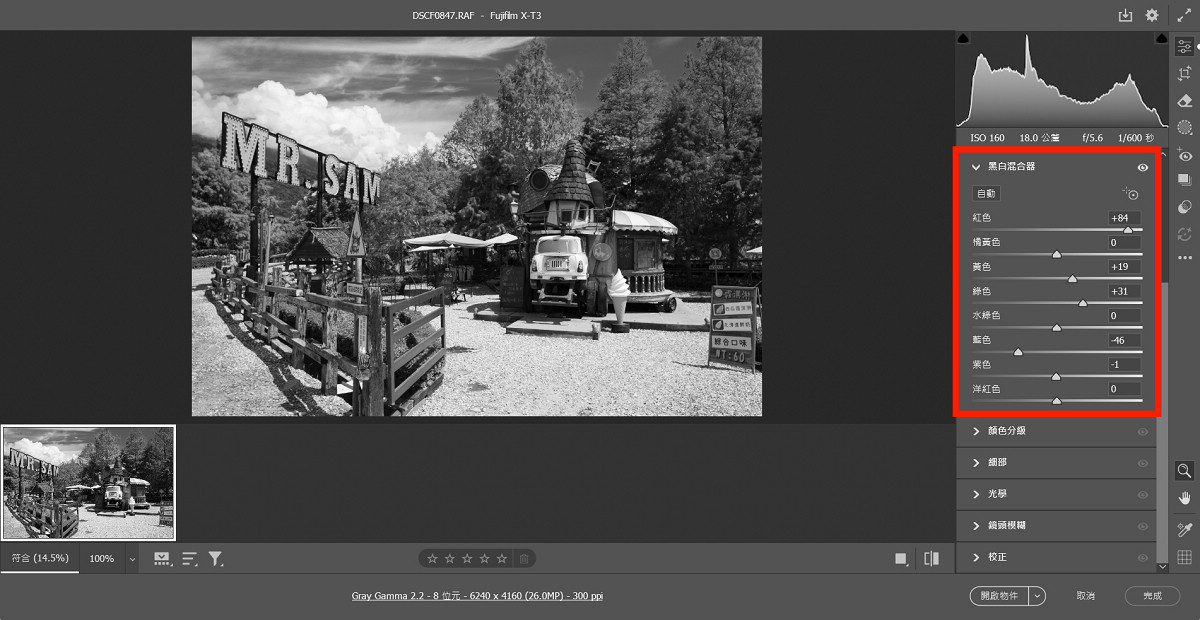
Task: Select the Crop tool in right toolbar
Action: click(x=1185, y=73)
